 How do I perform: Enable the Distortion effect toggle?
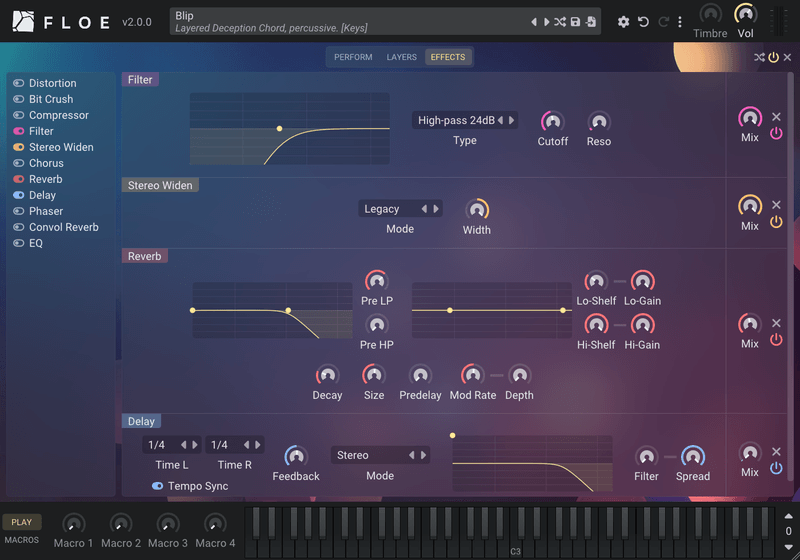pos(19,83)
